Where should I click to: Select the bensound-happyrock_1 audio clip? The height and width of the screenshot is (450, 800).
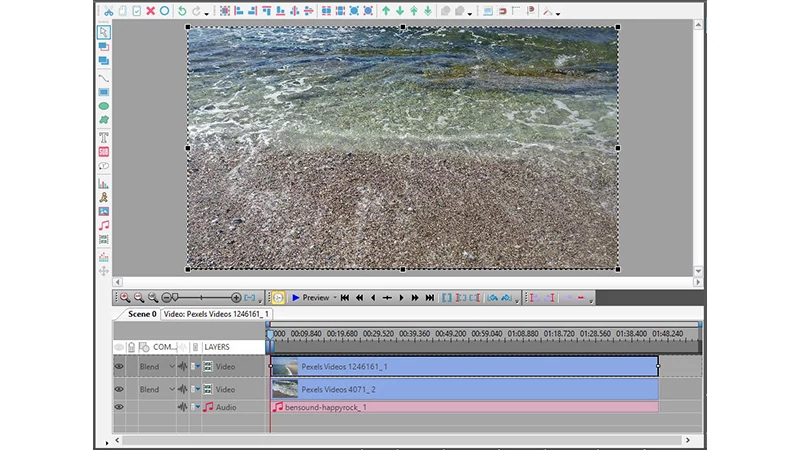click(465, 407)
